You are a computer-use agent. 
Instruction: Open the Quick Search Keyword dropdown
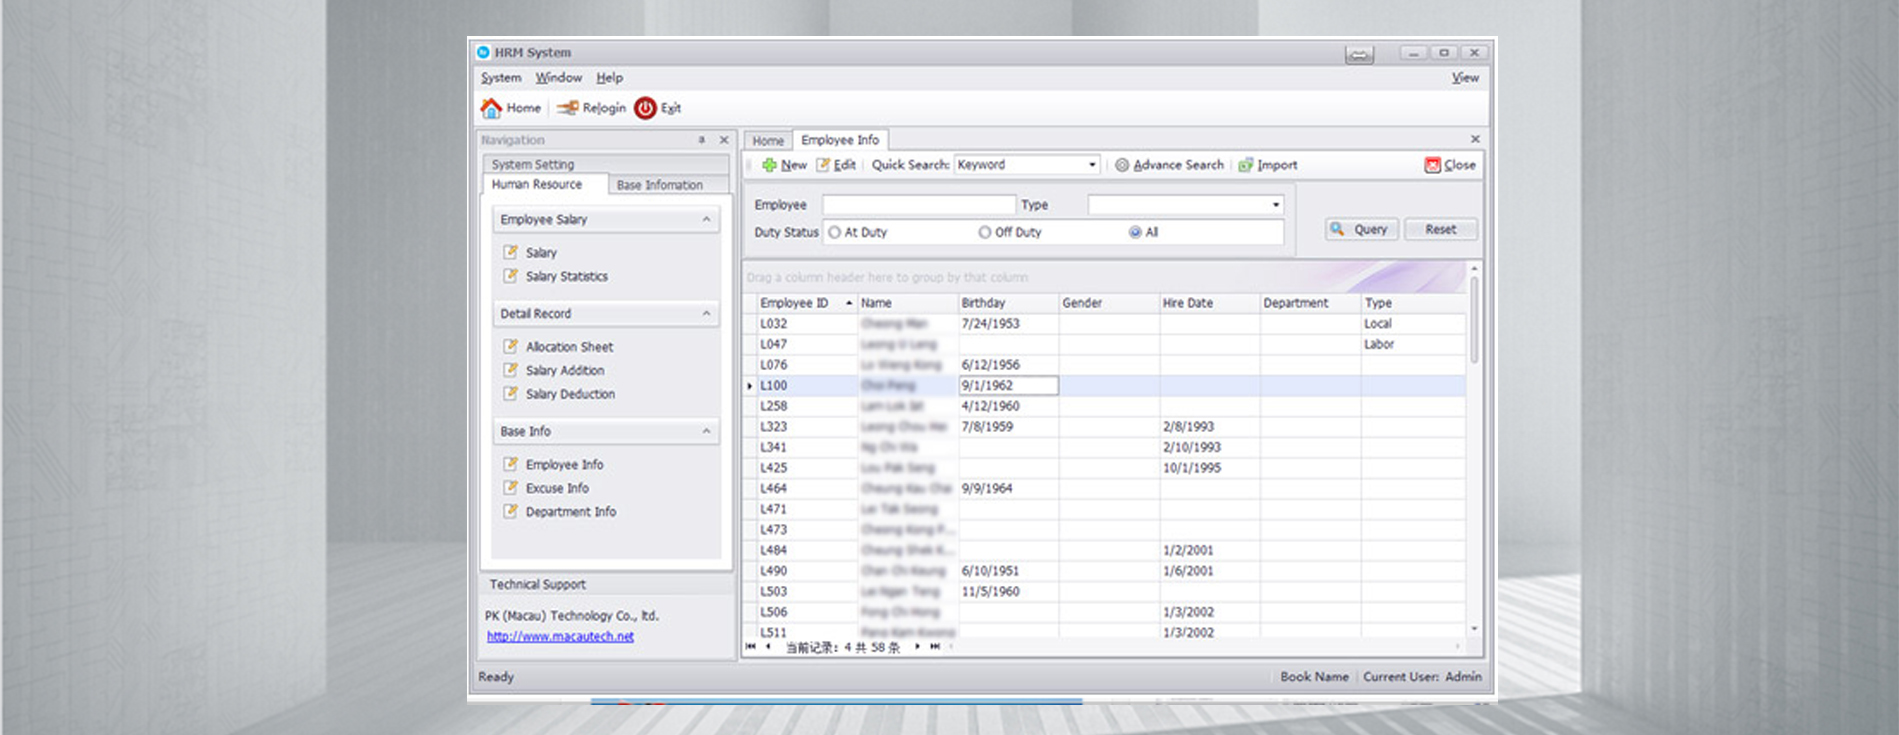click(x=1092, y=165)
